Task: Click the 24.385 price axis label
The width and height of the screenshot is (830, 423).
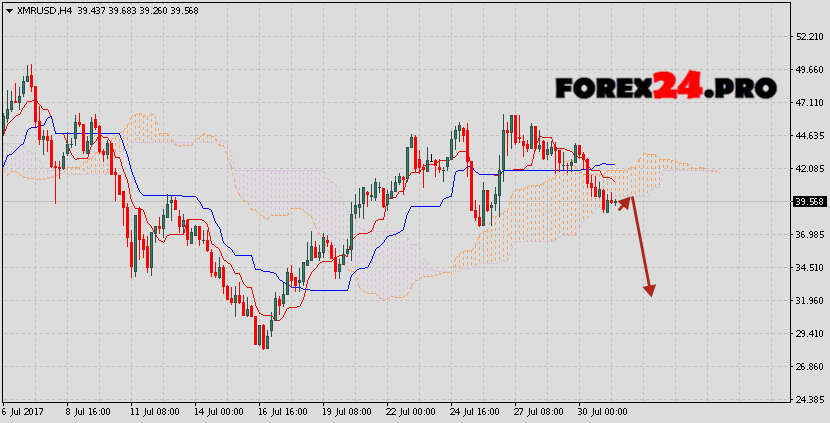Action: [808, 399]
